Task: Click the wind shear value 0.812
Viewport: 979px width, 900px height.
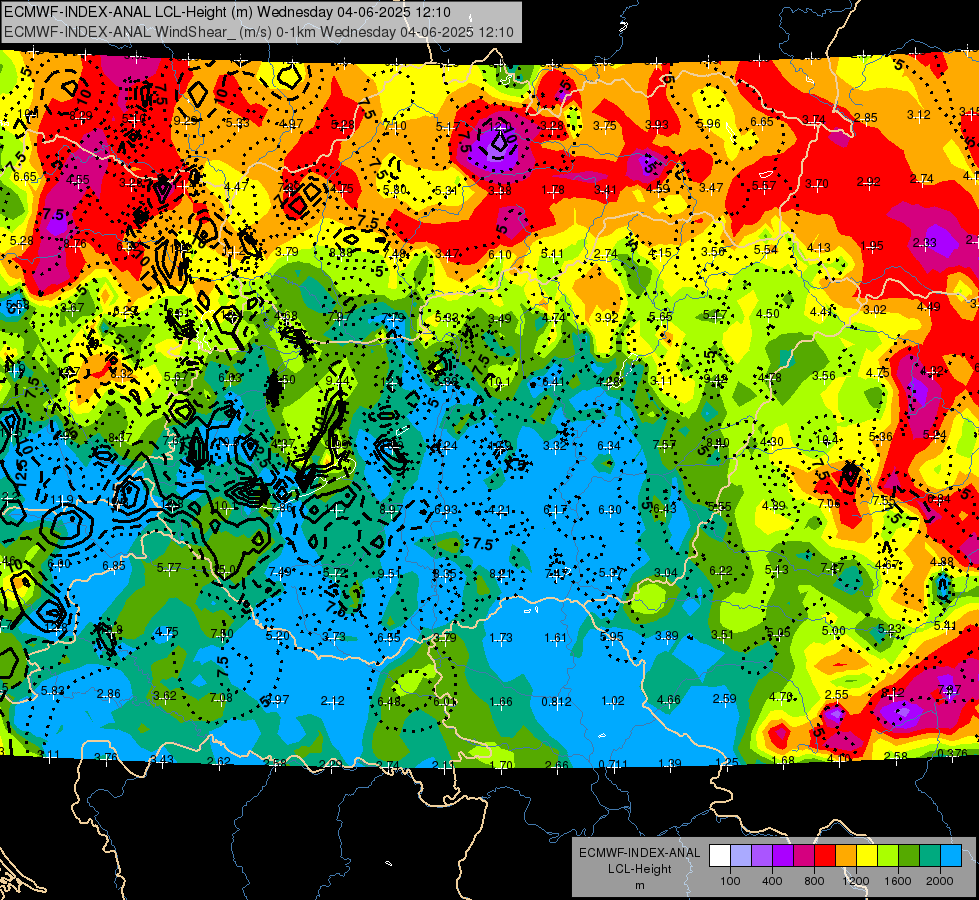Action: coord(556,701)
